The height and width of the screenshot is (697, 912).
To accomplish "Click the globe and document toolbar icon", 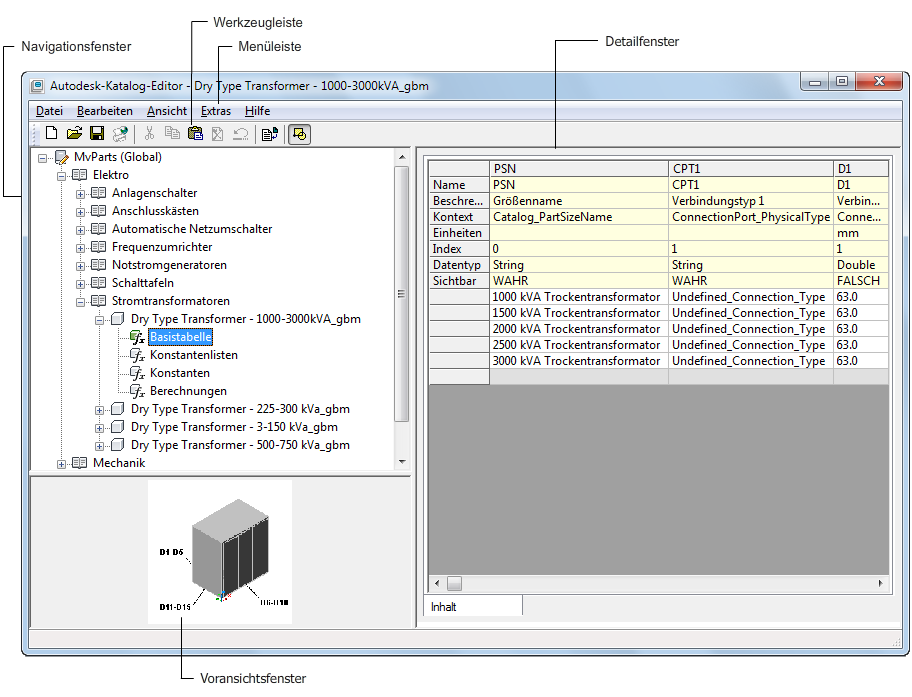I will (120, 134).
